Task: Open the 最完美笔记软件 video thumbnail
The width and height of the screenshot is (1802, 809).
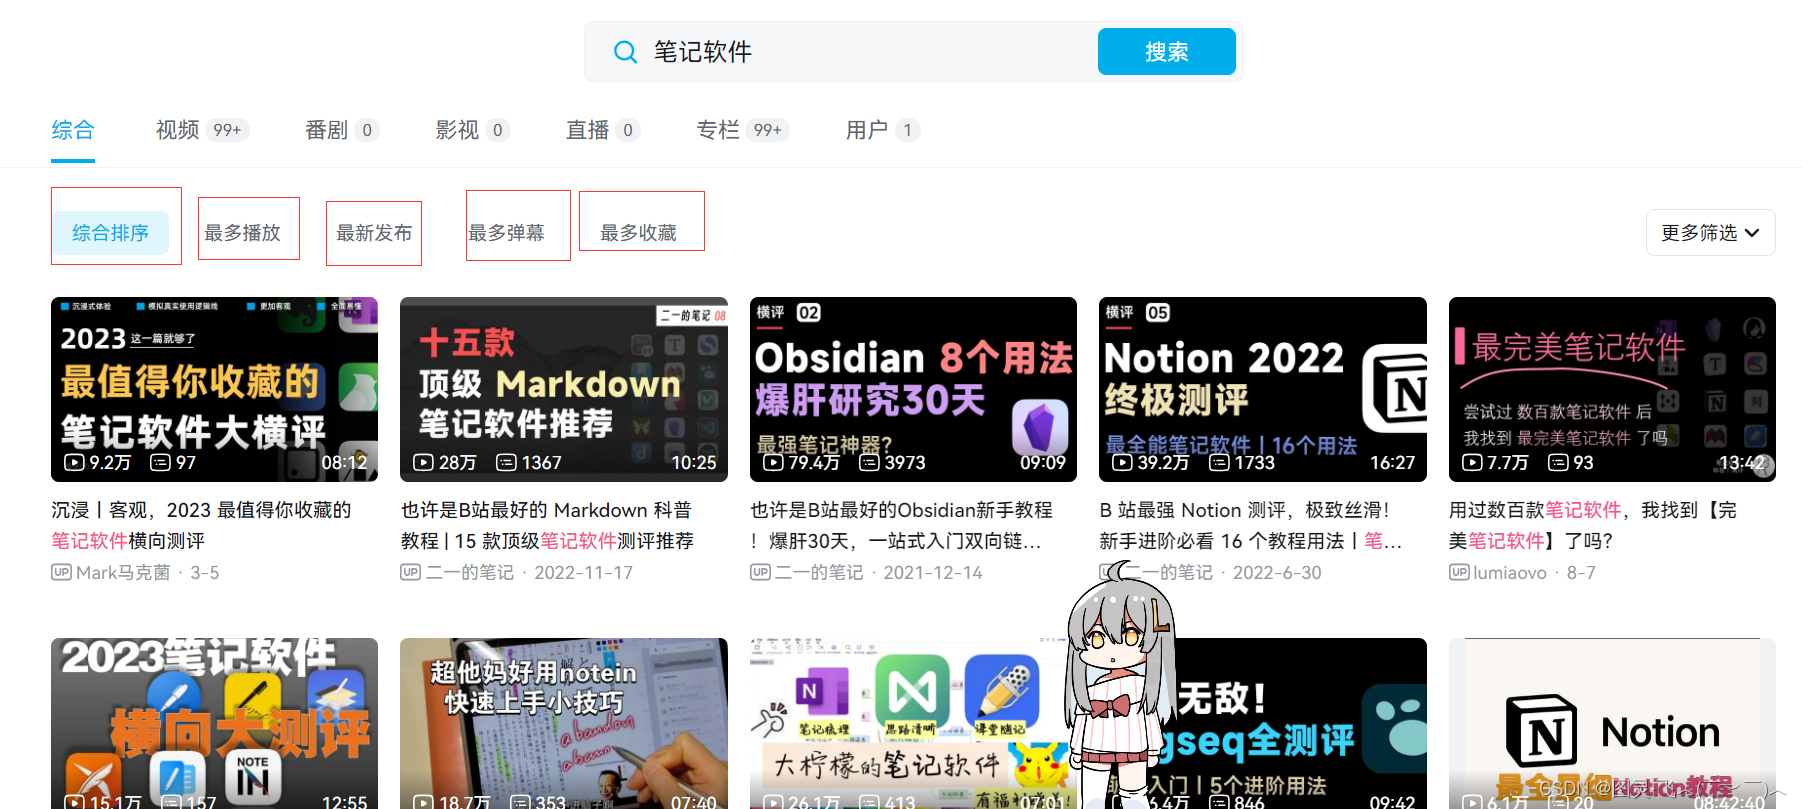Action: 1612,389
